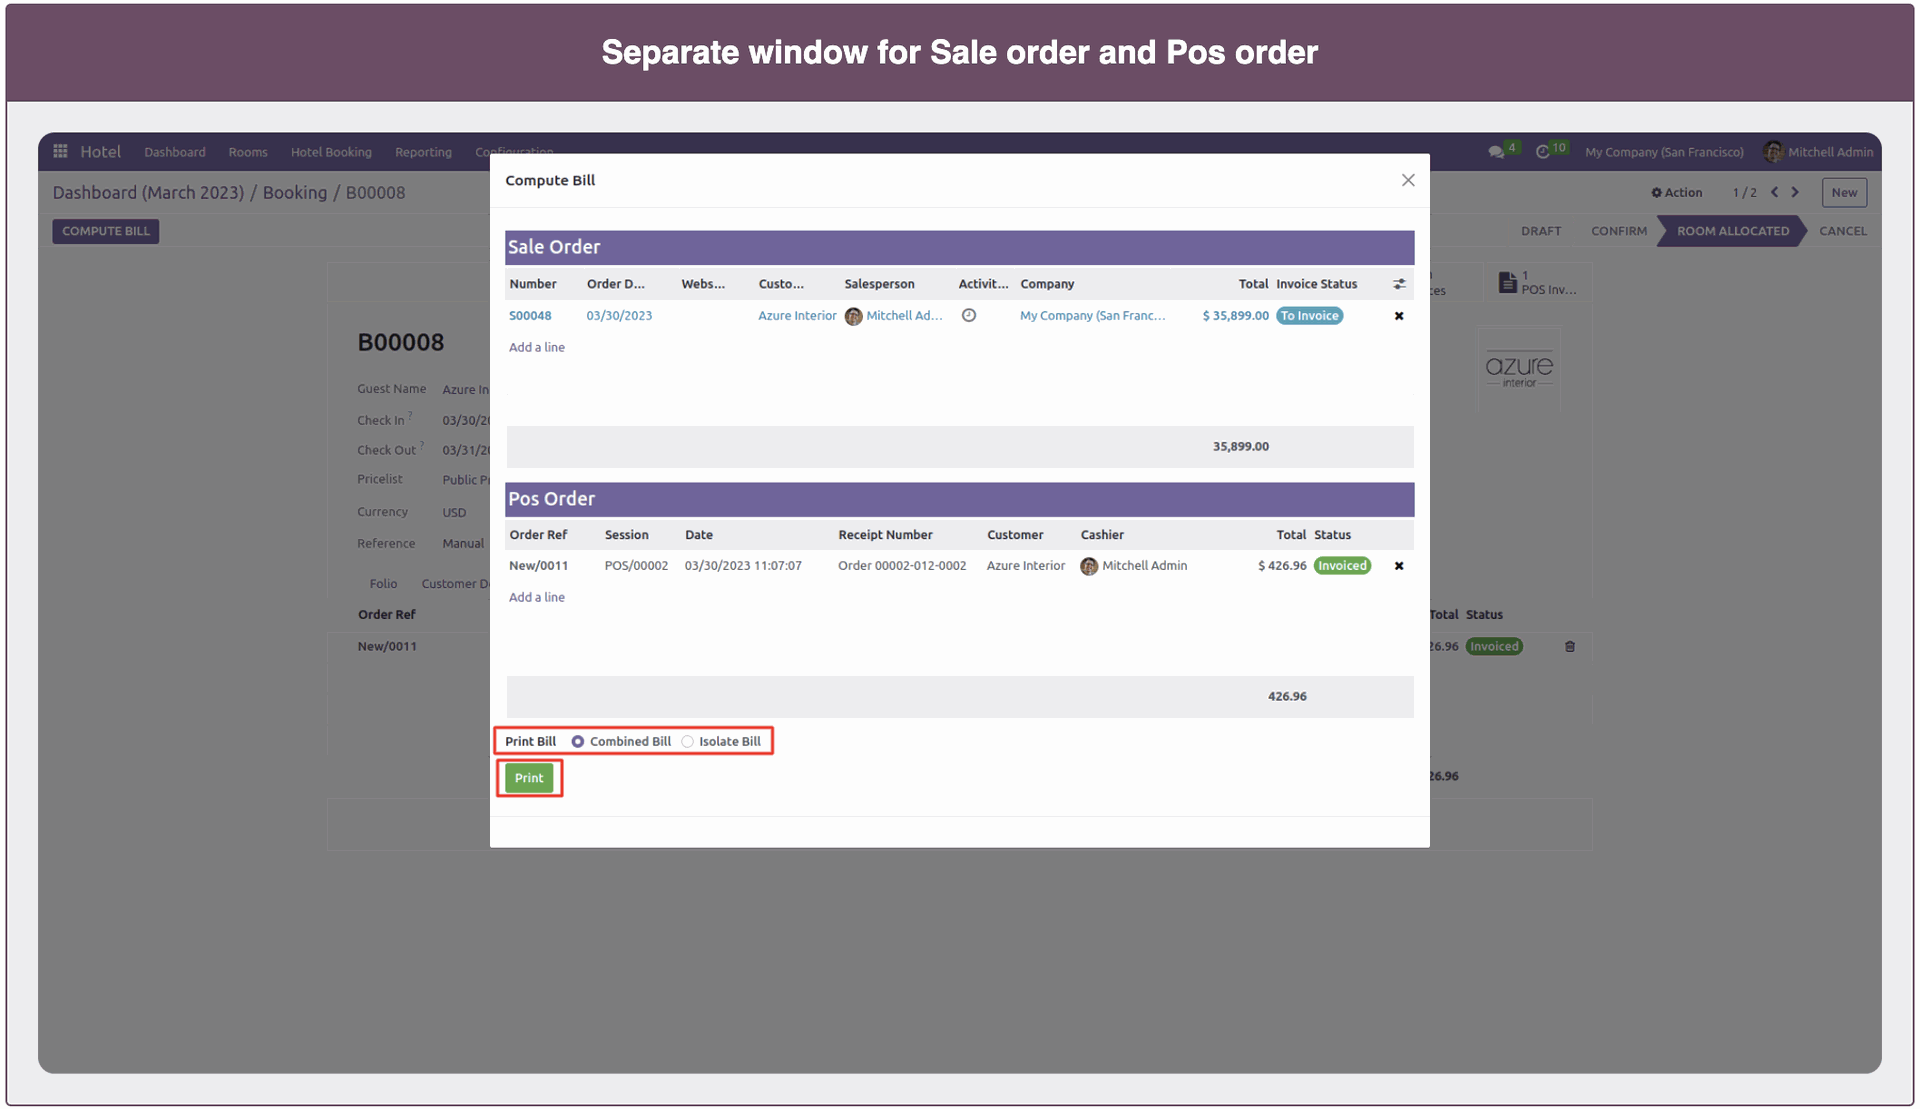This screenshot has height=1109, width=1920.
Task: Sort by Number column header in Sale Order
Action: 533,284
